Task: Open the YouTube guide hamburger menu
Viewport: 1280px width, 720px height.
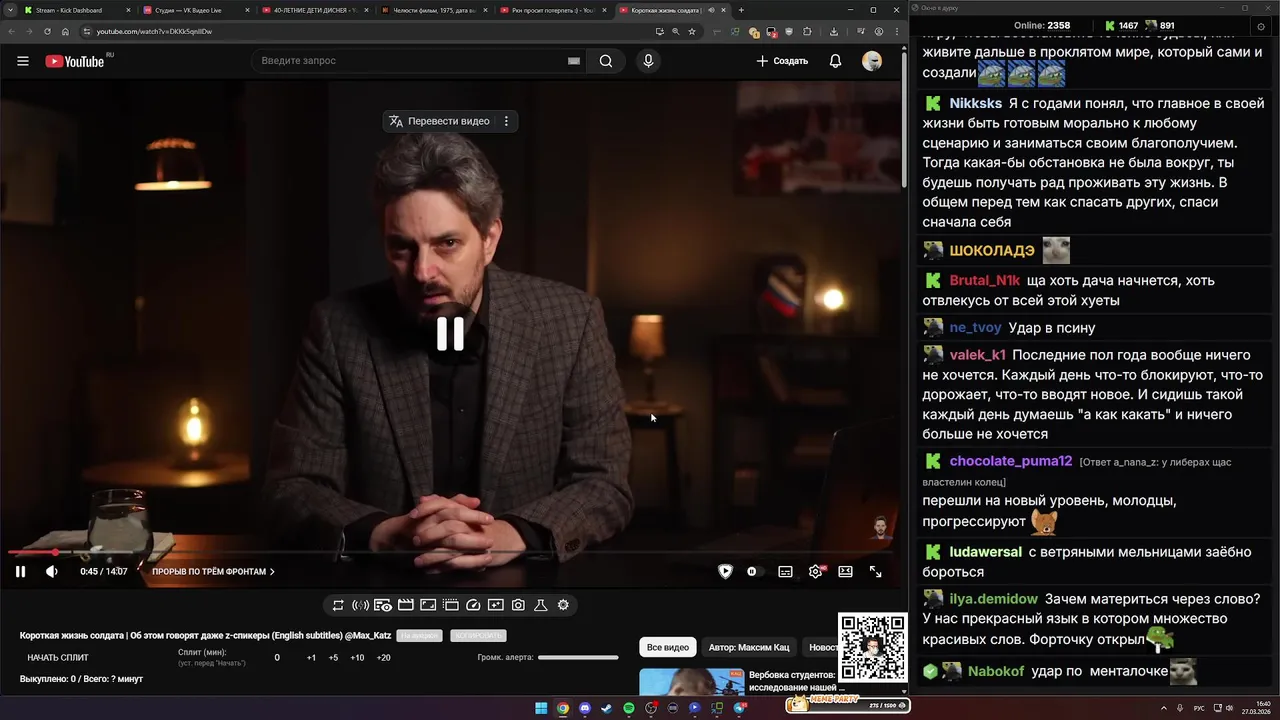Action: coord(23,61)
